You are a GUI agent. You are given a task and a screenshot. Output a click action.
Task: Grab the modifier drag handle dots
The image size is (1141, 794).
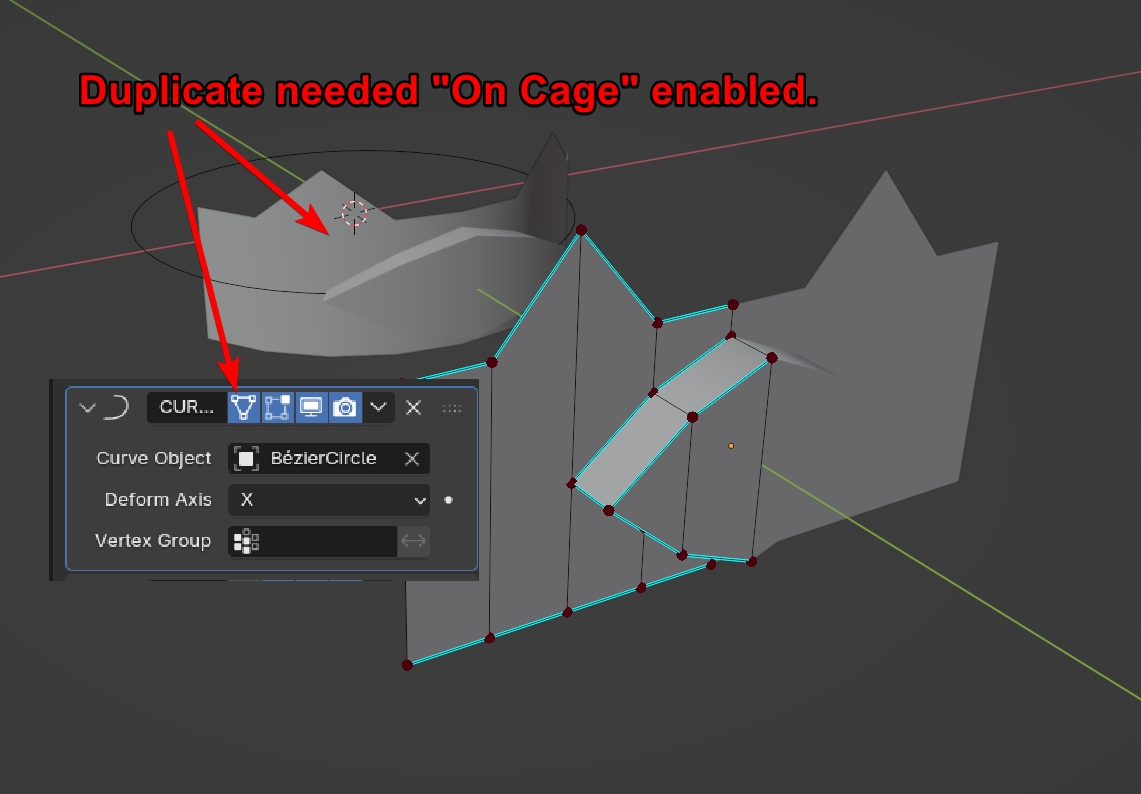(x=452, y=408)
